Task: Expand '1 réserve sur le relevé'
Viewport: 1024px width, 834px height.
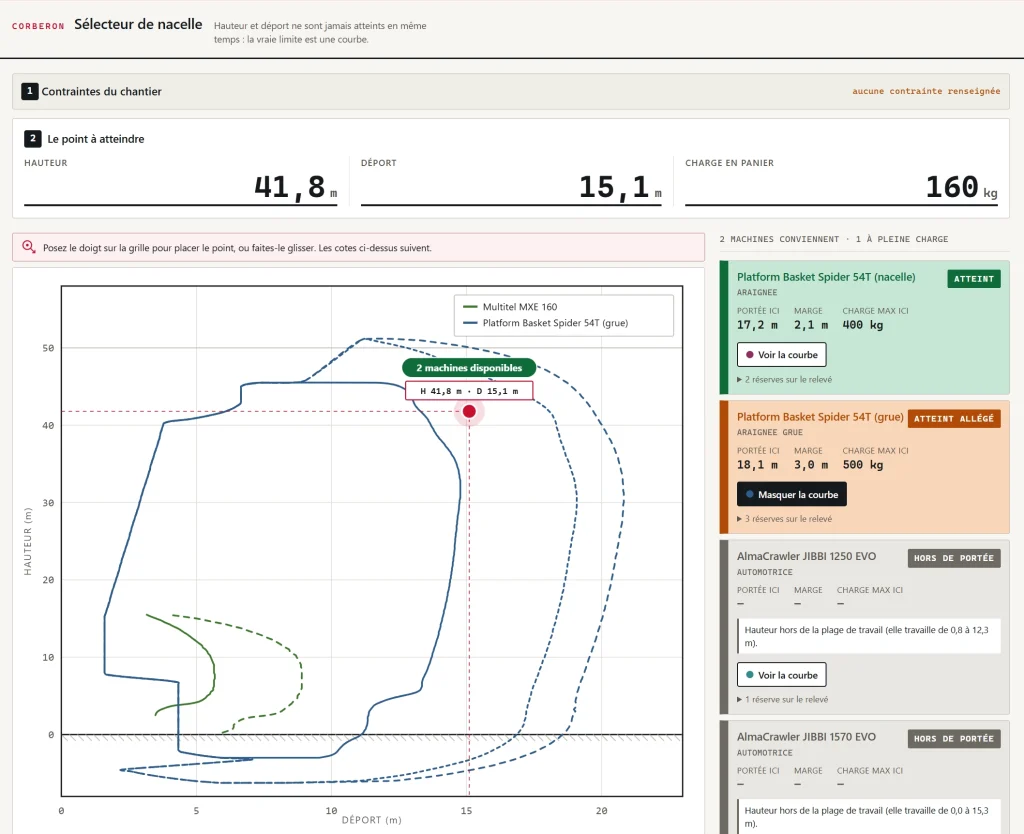Action: pyautogui.click(x=782, y=699)
